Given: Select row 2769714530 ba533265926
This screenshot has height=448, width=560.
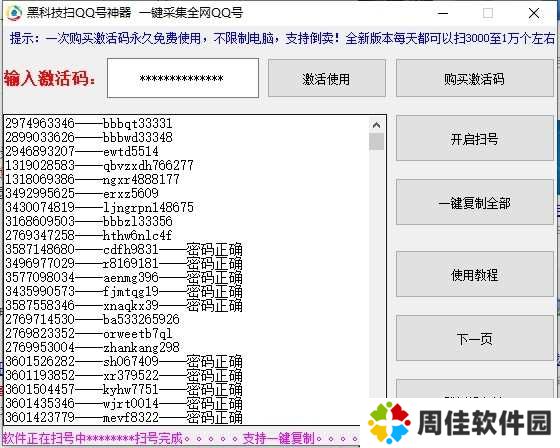Looking at the screenshot, I should [x=92, y=319].
